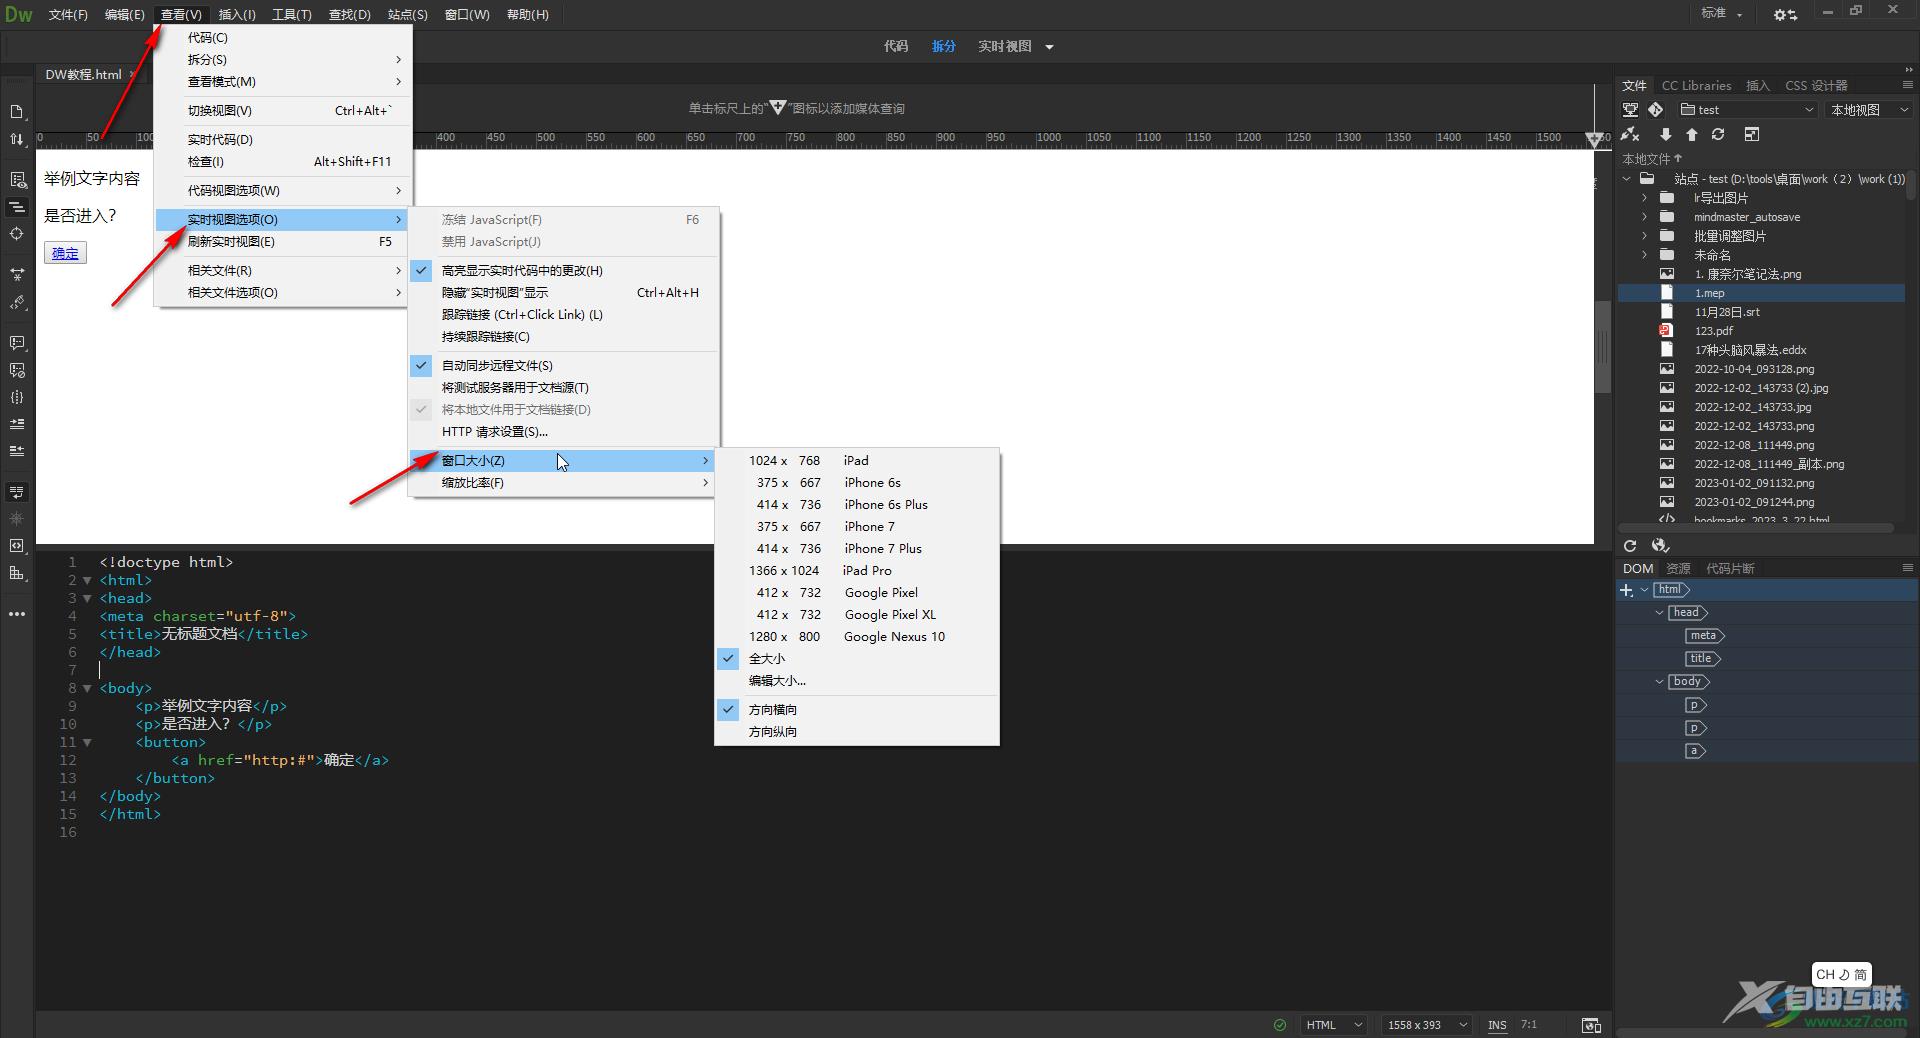This screenshot has height=1038, width=1920.
Task: Select the body tag in DOM panel
Action: (x=1688, y=682)
